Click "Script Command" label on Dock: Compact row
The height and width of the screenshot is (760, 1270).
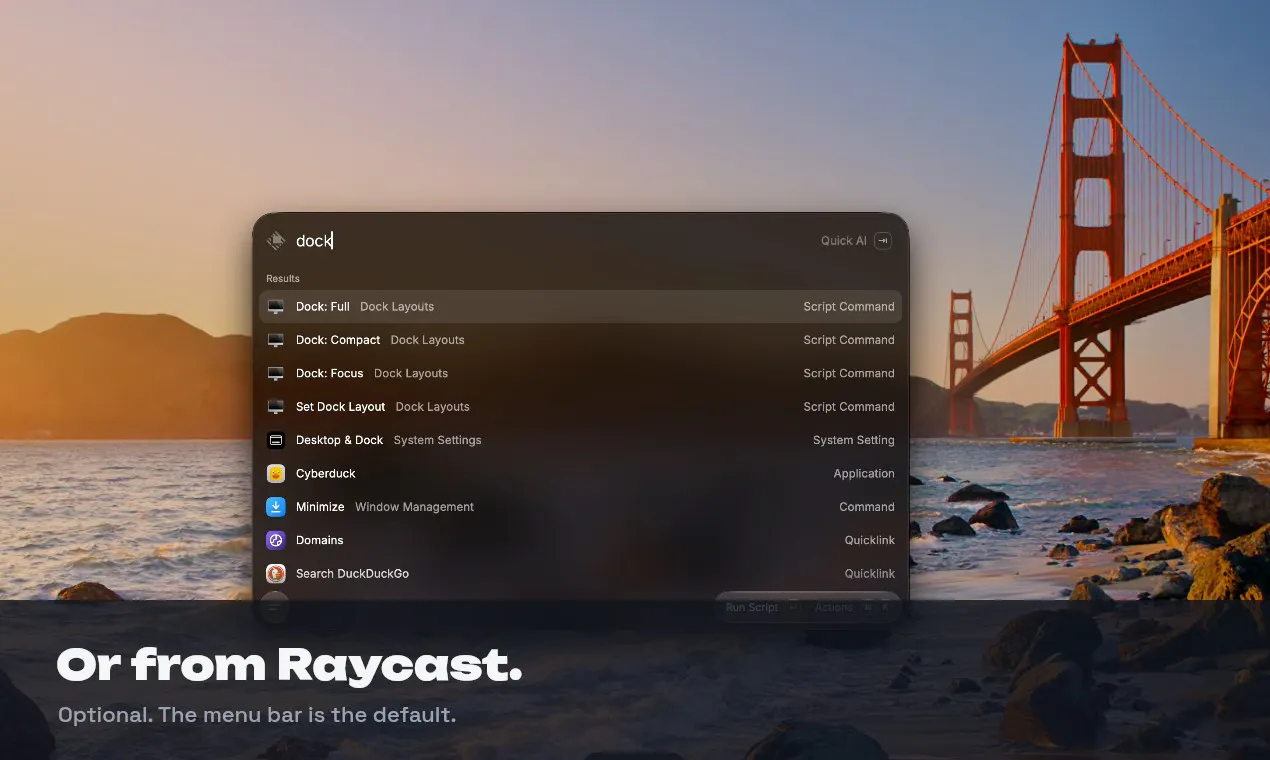point(849,340)
